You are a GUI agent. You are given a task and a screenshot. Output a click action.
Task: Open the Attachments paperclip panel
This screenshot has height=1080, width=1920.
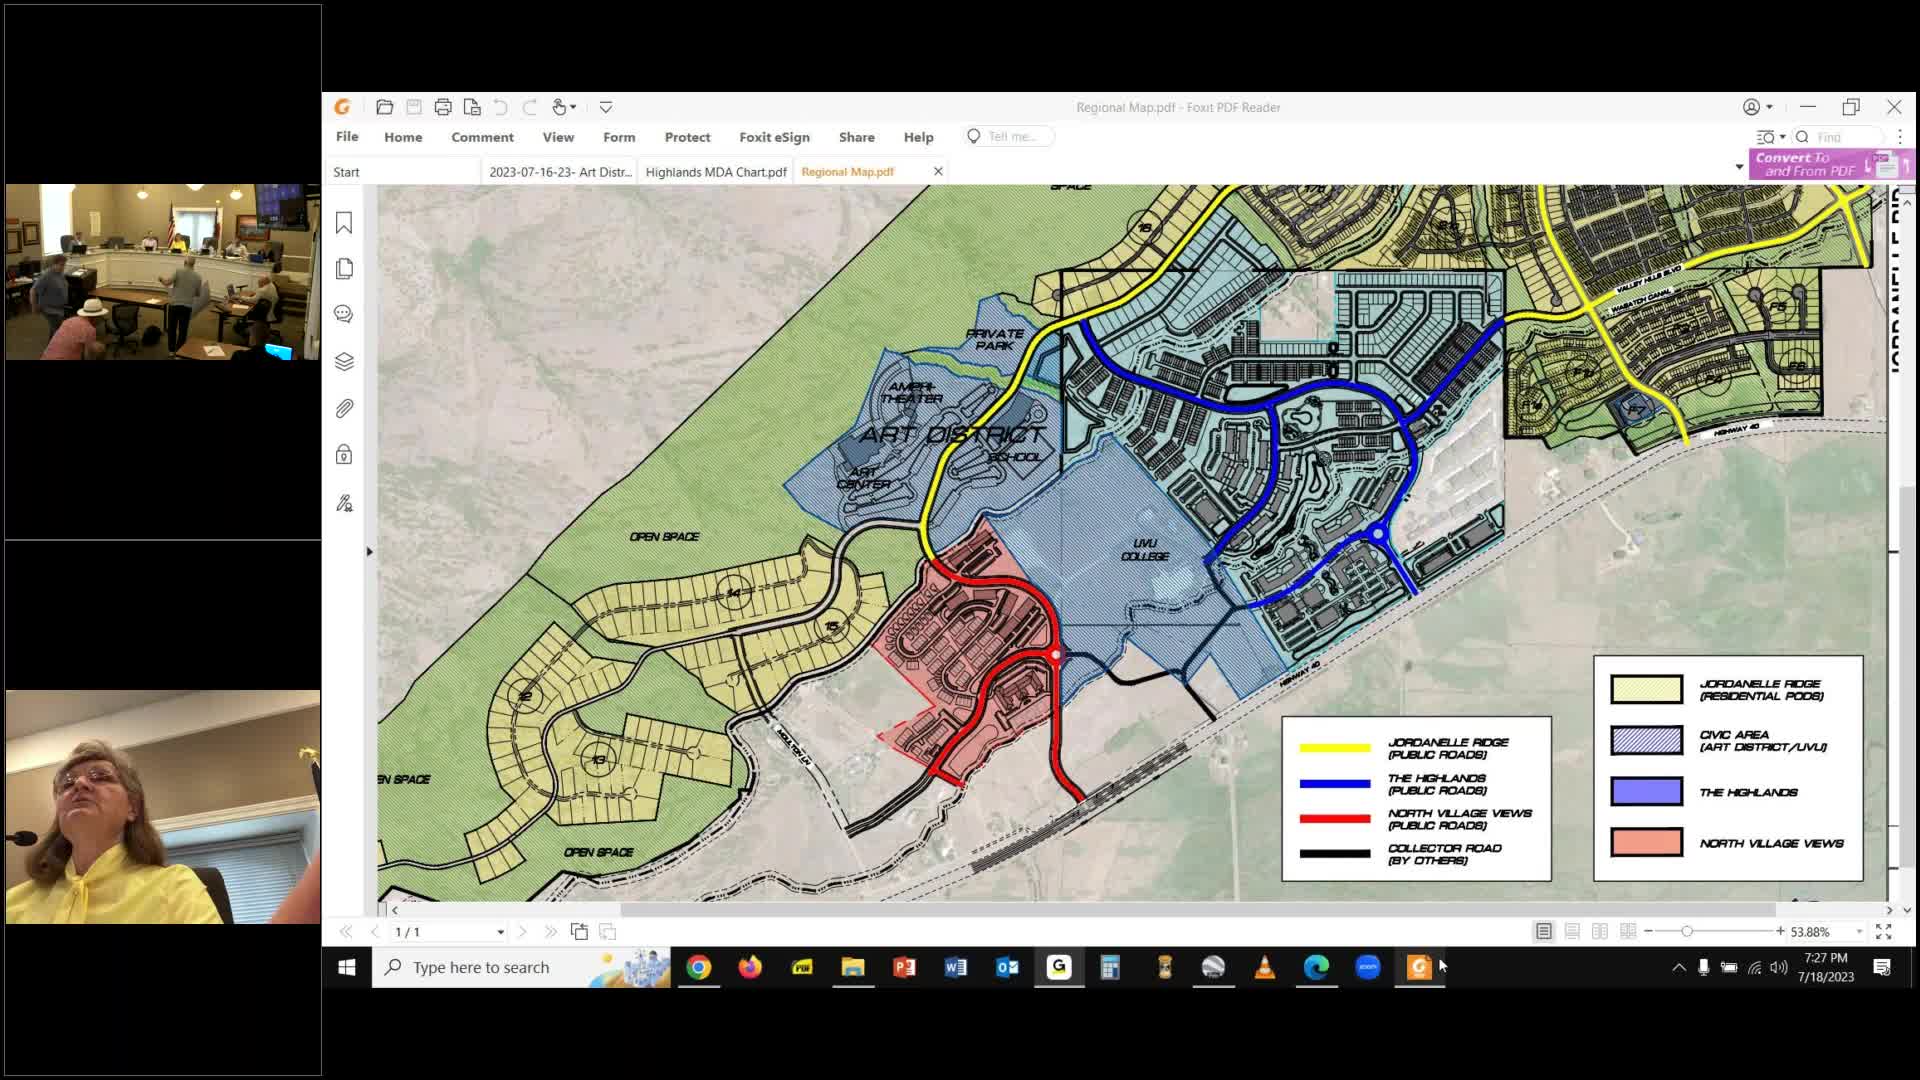[x=344, y=408]
